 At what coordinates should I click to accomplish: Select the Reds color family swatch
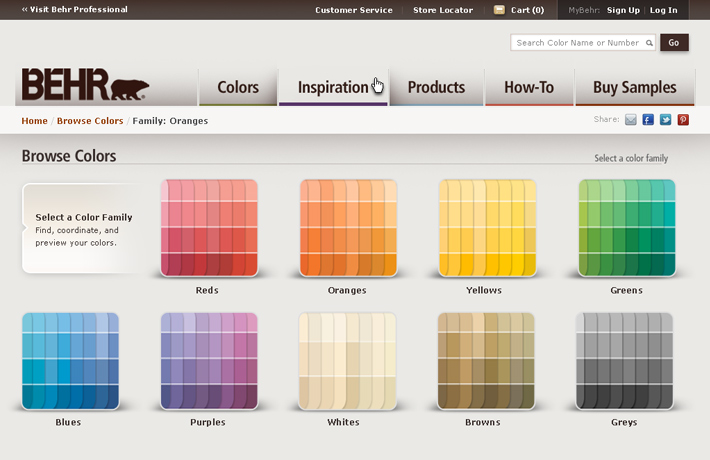tap(209, 228)
